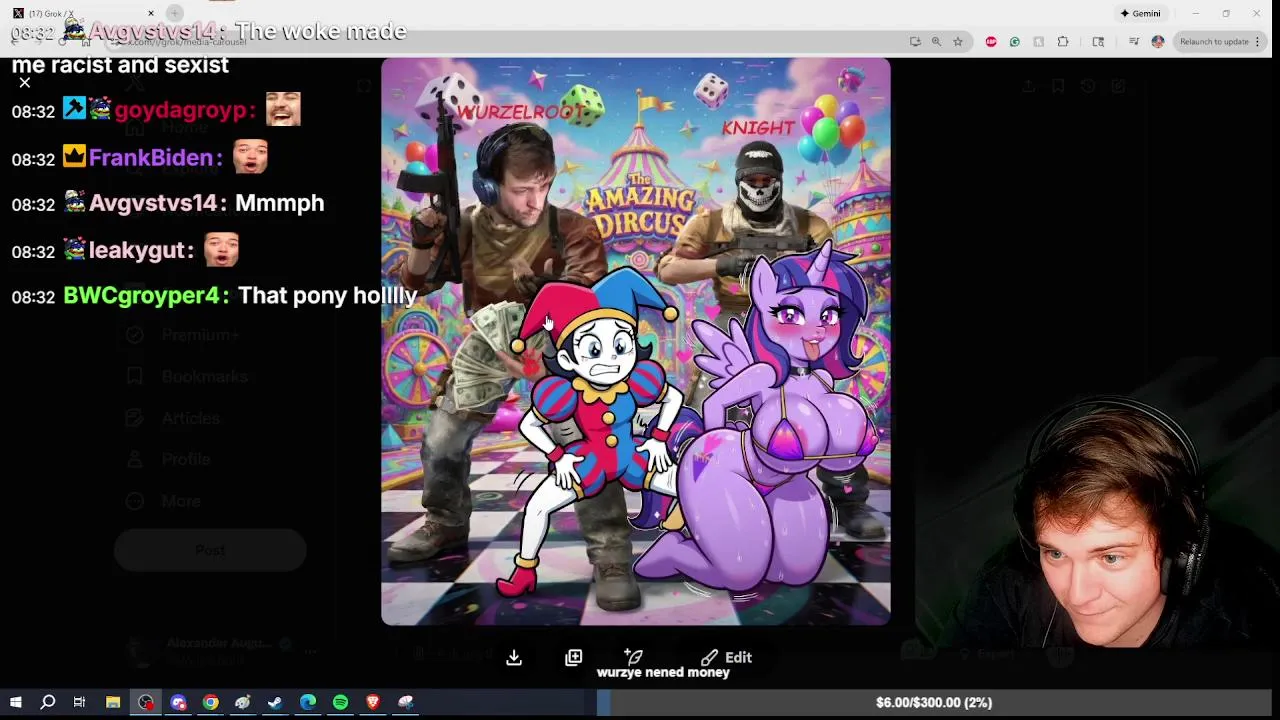Click the $6.00/$300.00 donation goal bar
The height and width of the screenshot is (720, 1280).
933,702
